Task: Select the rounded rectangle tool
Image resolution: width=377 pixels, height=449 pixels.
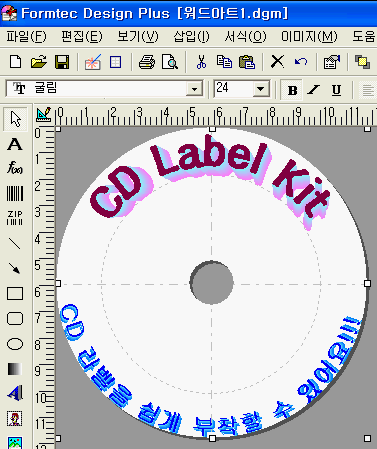Action: tap(15, 318)
